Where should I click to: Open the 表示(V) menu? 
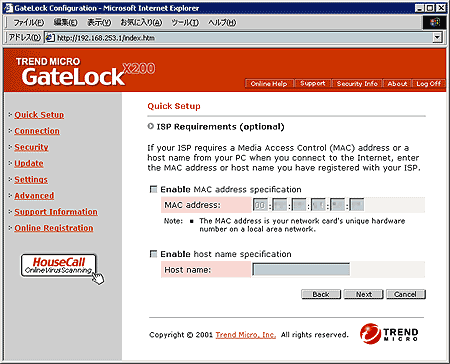(x=99, y=22)
